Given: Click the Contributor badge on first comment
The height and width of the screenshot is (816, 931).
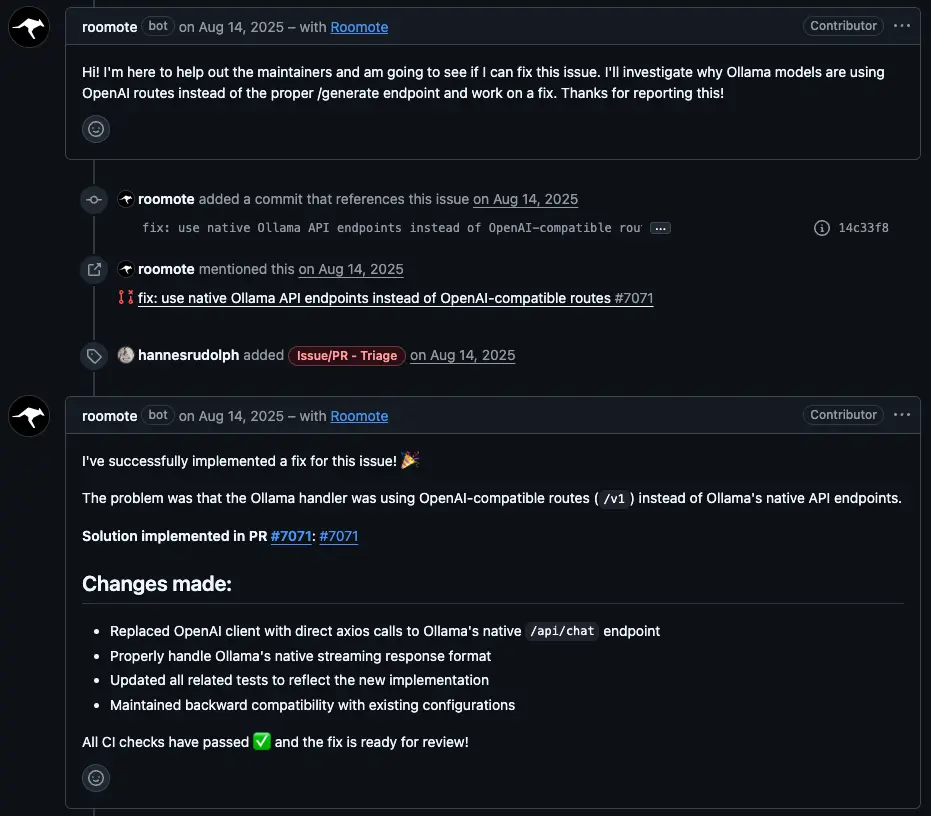Looking at the screenshot, I should tap(843, 26).
